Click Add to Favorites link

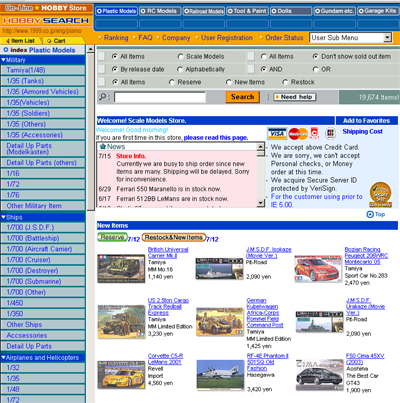[x=366, y=121]
